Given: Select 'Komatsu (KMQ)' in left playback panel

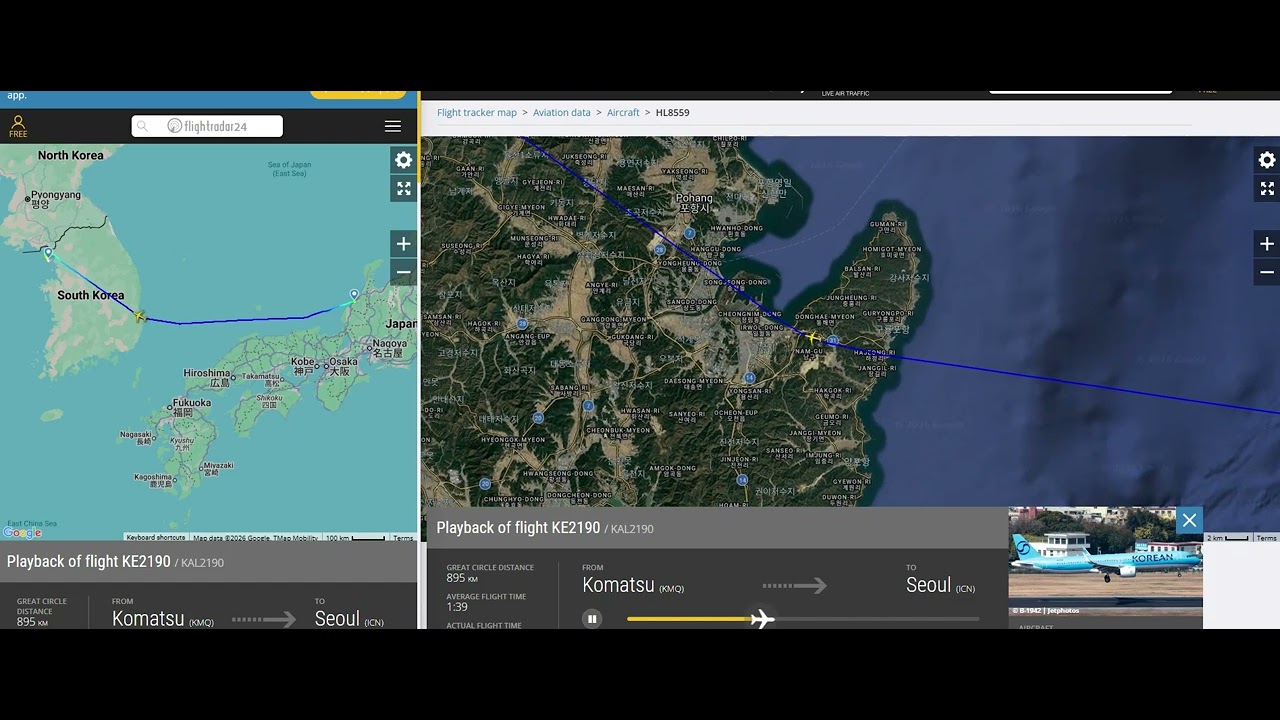Looking at the screenshot, I should (x=163, y=619).
